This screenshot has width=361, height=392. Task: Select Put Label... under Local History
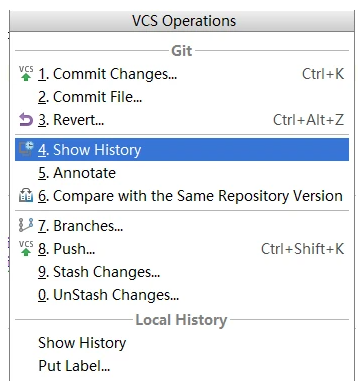(182, 366)
